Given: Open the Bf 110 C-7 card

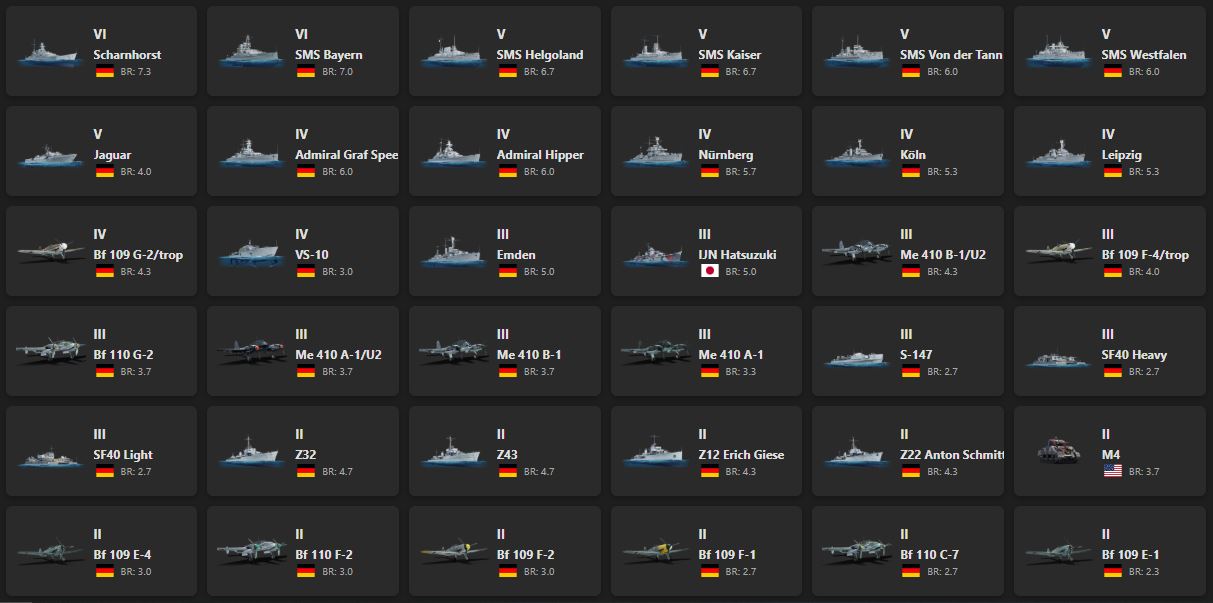Looking at the screenshot, I should [x=908, y=551].
